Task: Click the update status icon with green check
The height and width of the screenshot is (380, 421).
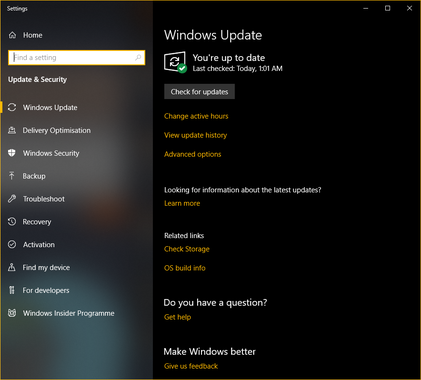Action: [175, 62]
